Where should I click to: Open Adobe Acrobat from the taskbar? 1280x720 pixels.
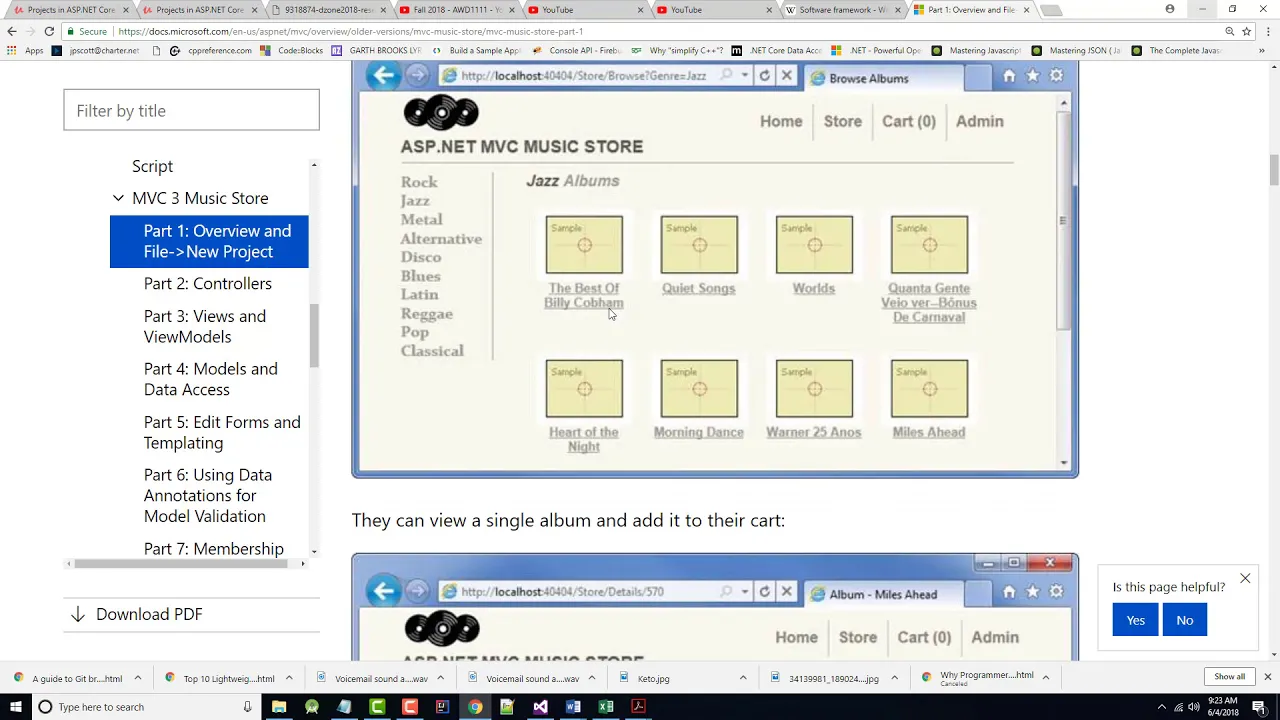[x=638, y=707]
